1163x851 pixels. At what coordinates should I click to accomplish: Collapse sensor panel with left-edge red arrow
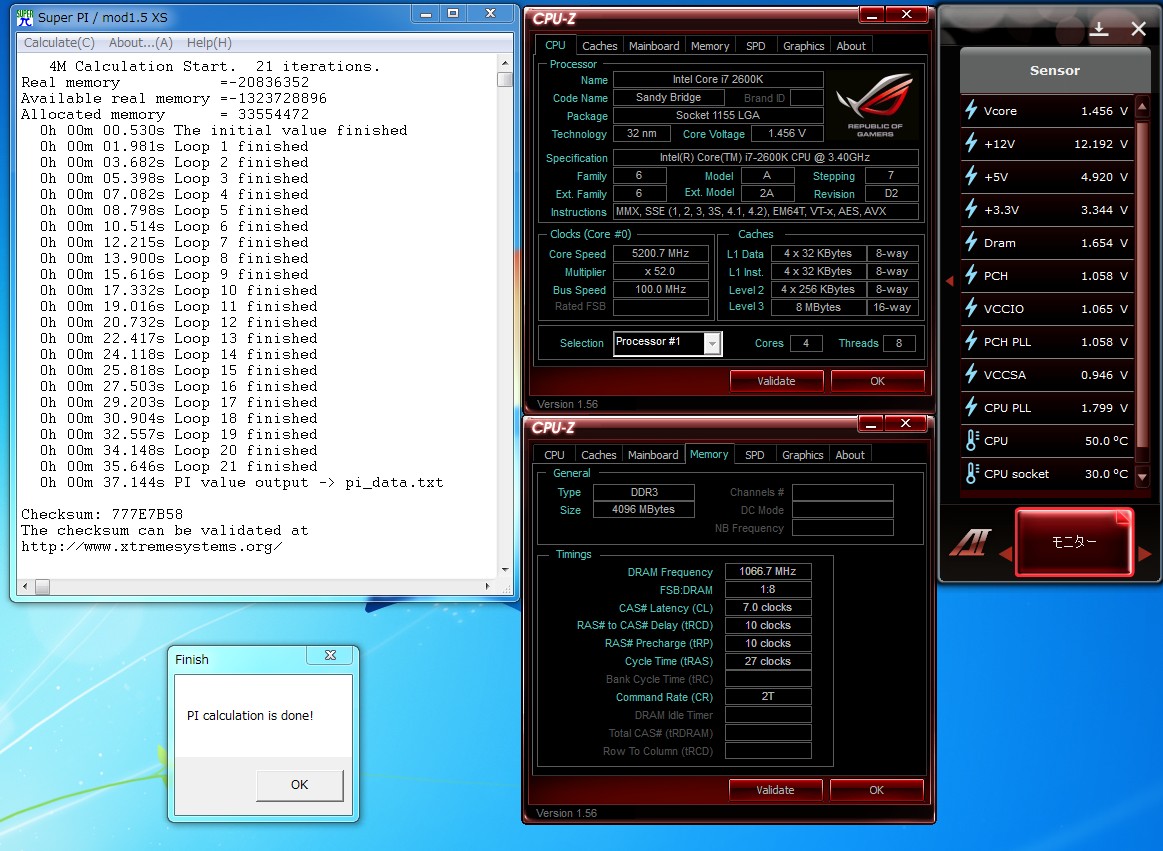click(949, 282)
